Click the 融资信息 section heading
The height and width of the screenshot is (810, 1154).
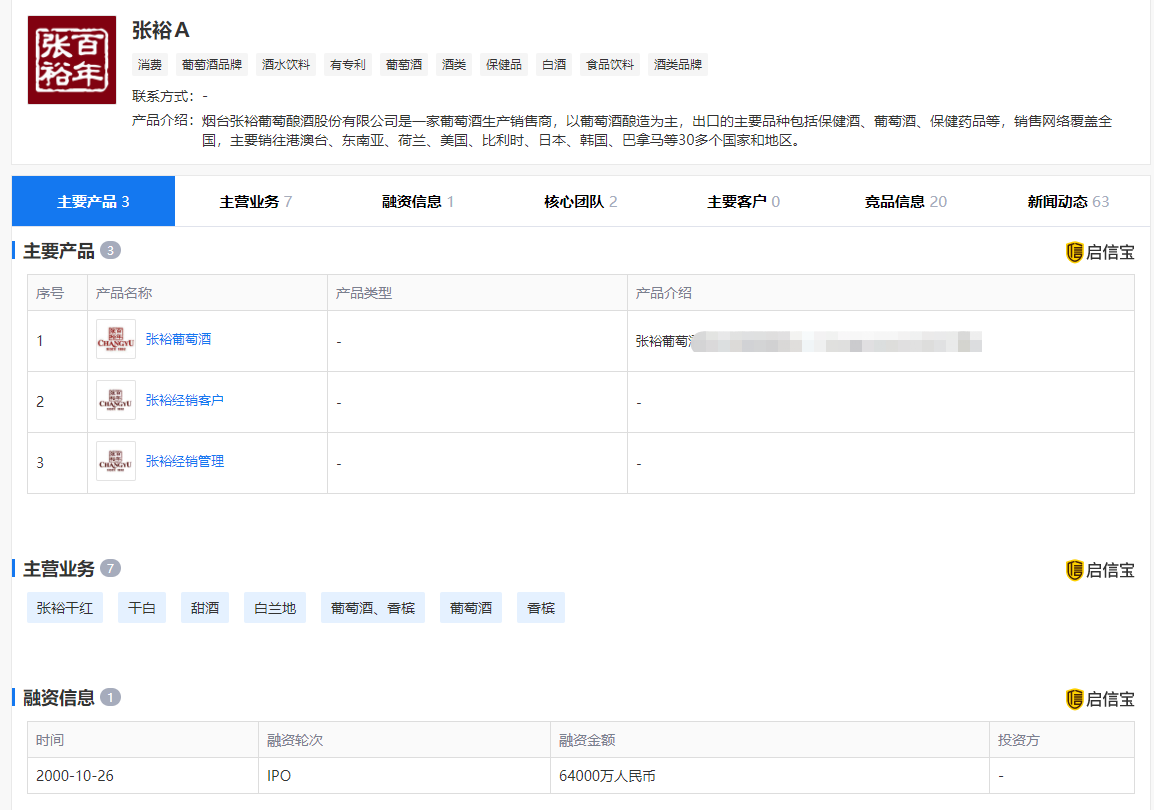(59, 697)
